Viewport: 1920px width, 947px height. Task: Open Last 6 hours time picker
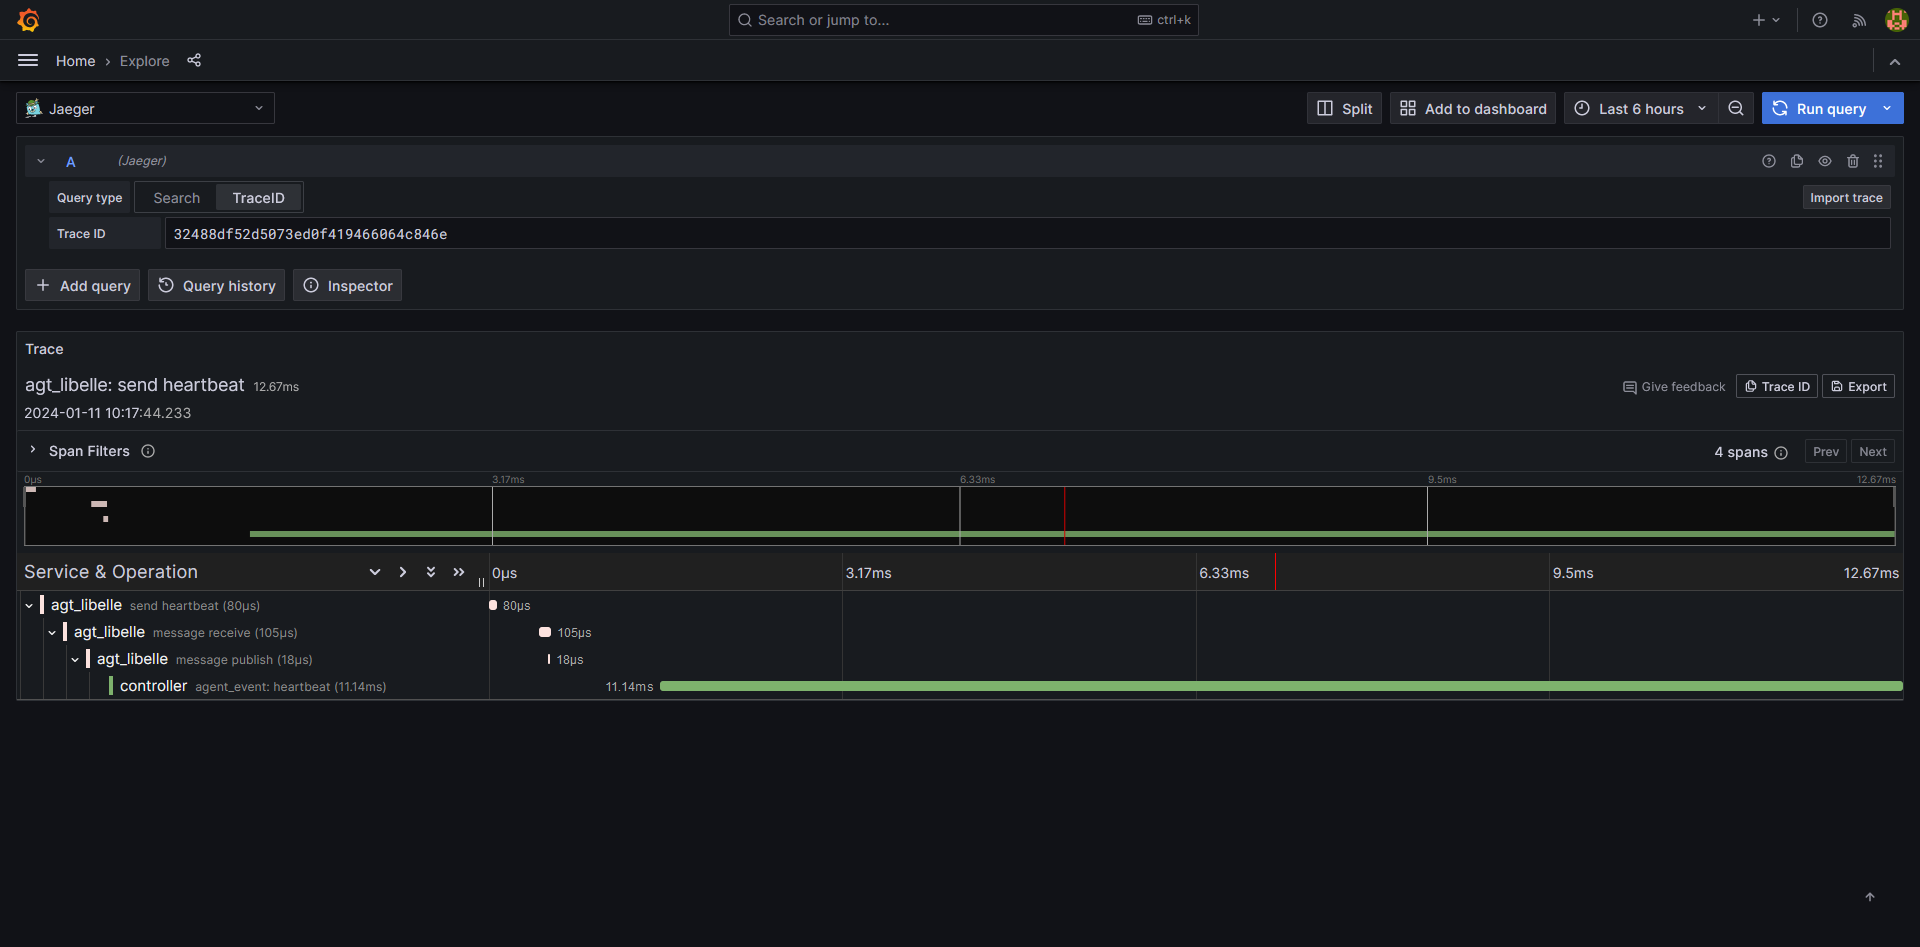click(1640, 109)
